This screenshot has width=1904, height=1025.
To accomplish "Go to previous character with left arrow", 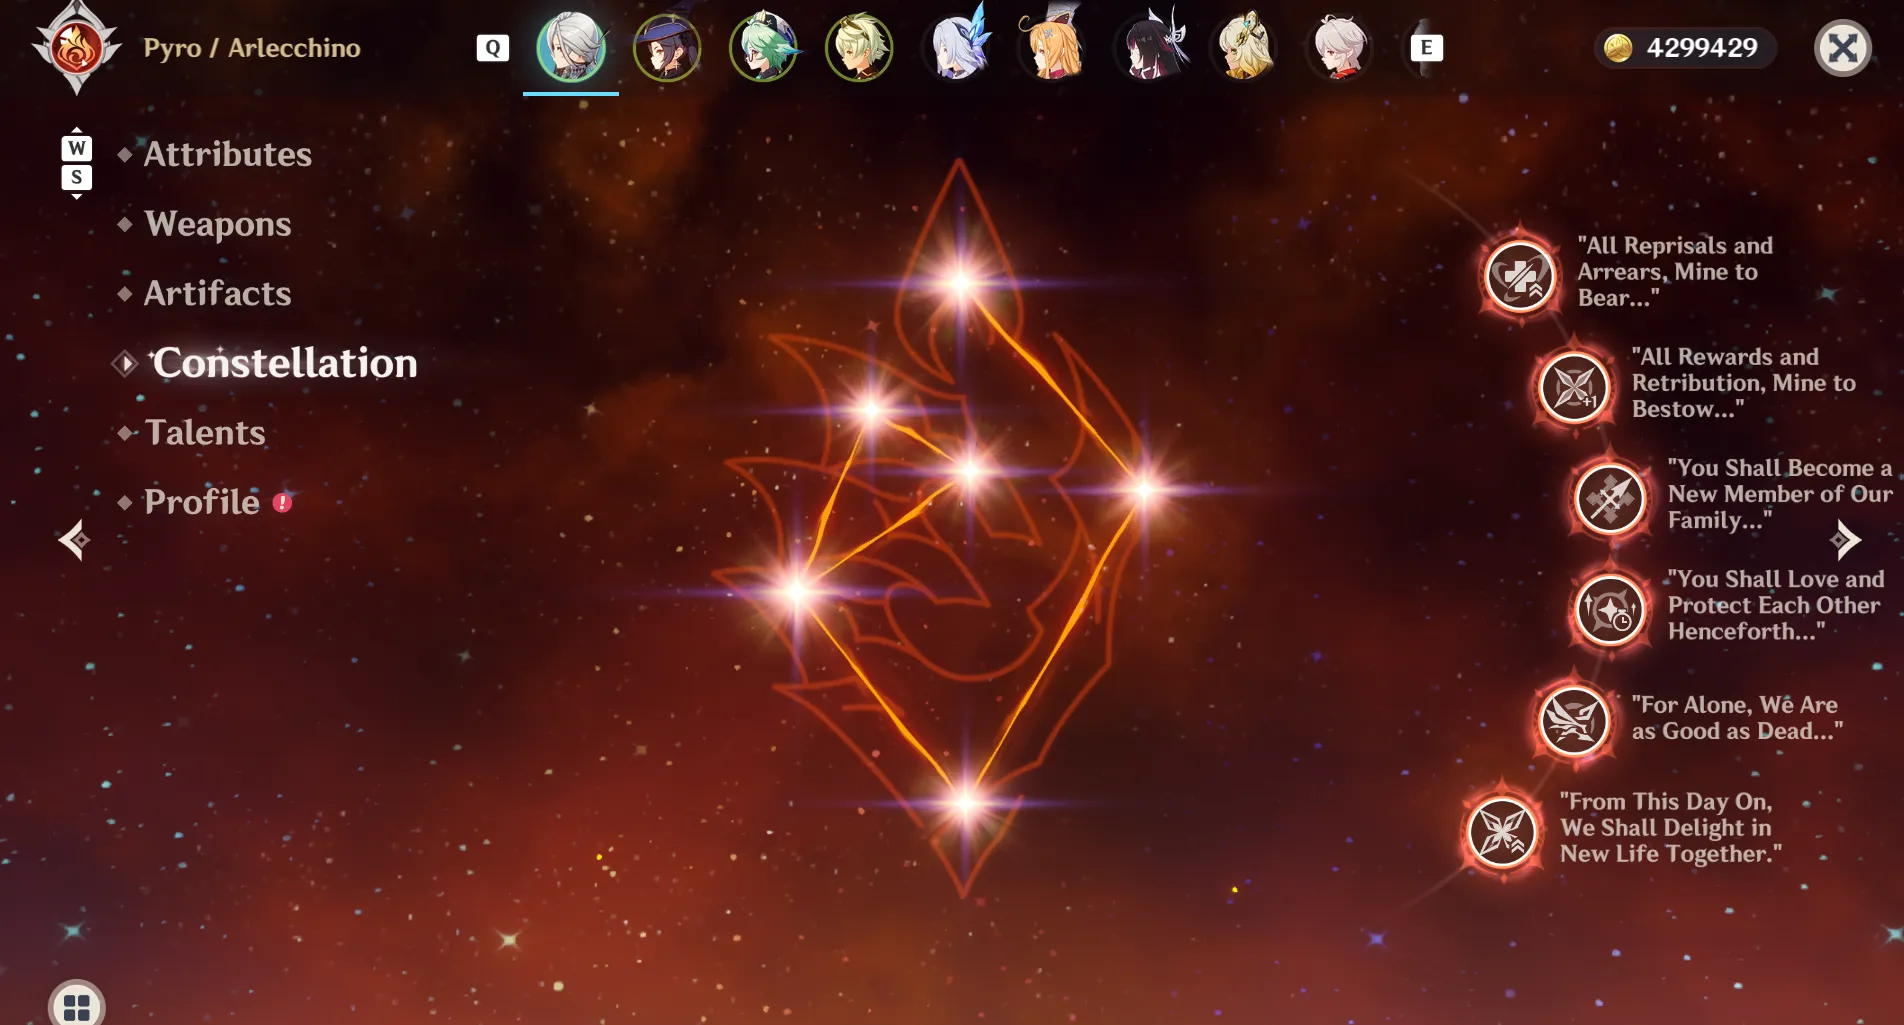I will click(x=74, y=540).
